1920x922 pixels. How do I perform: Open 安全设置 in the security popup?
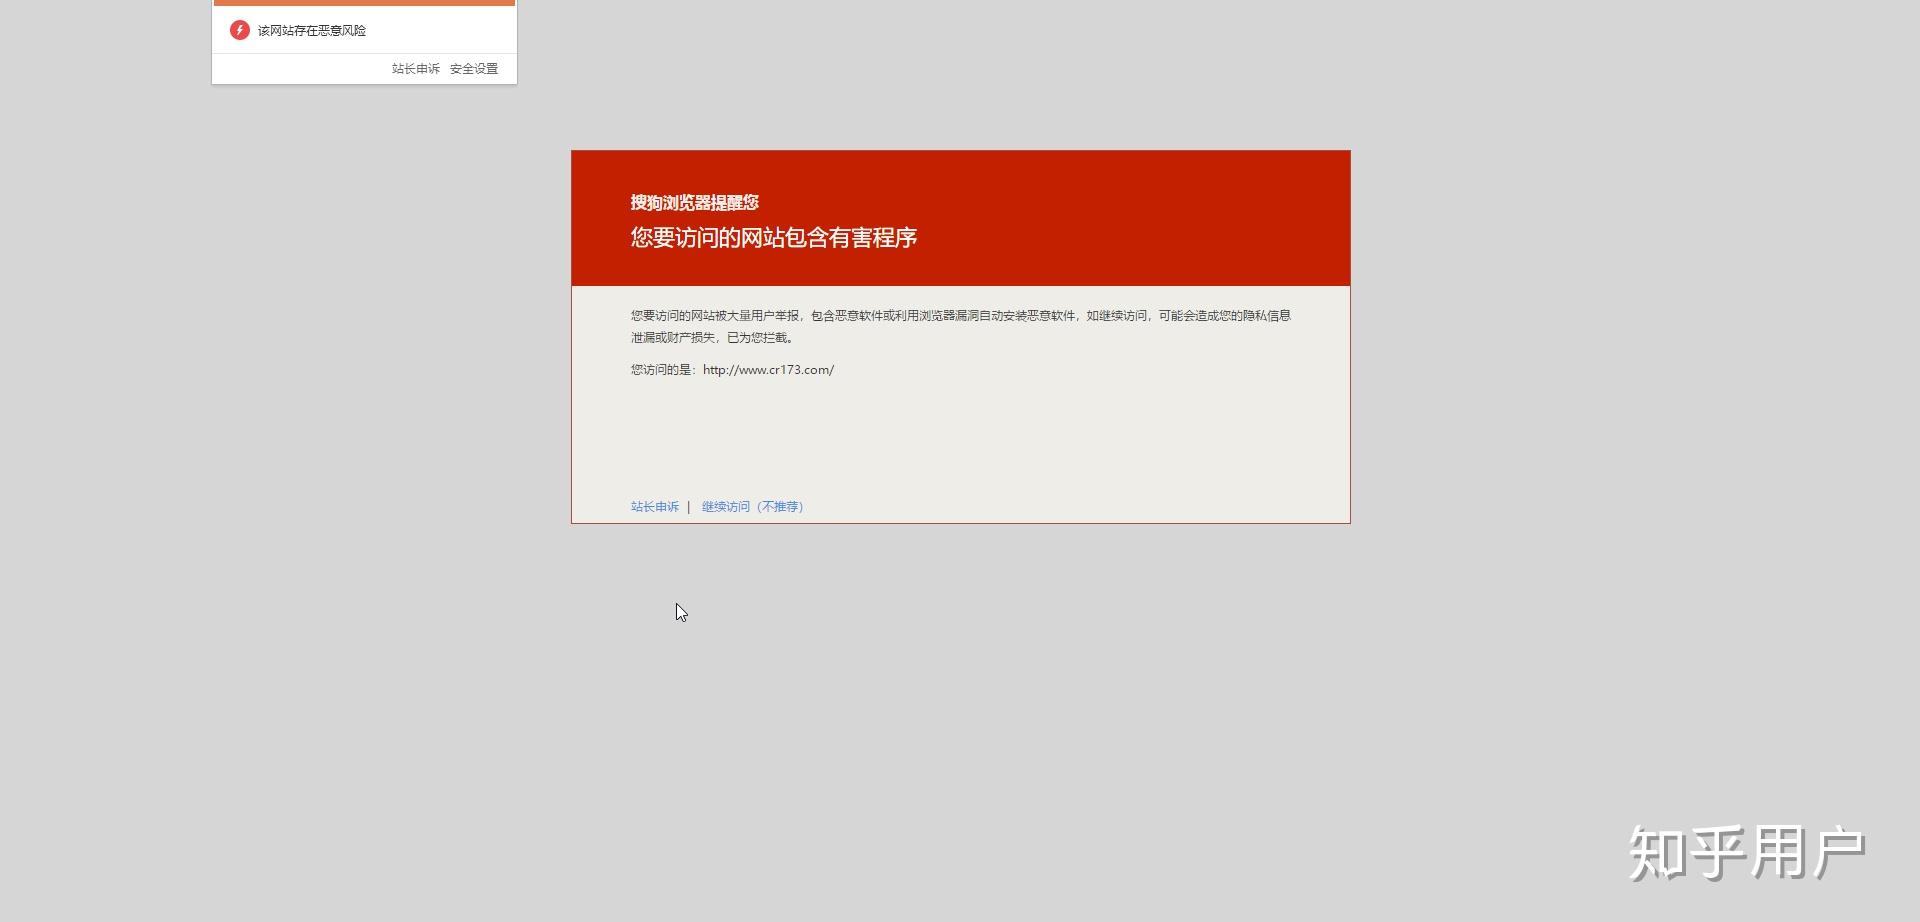pyautogui.click(x=474, y=69)
